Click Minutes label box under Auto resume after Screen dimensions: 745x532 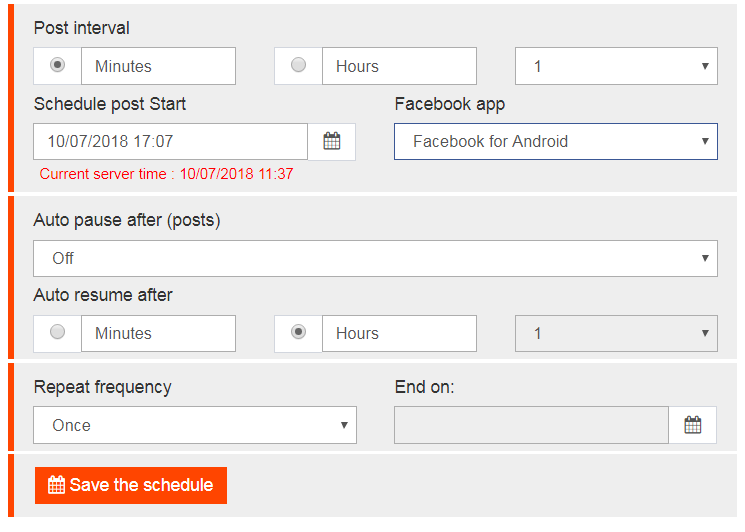click(158, 333)
